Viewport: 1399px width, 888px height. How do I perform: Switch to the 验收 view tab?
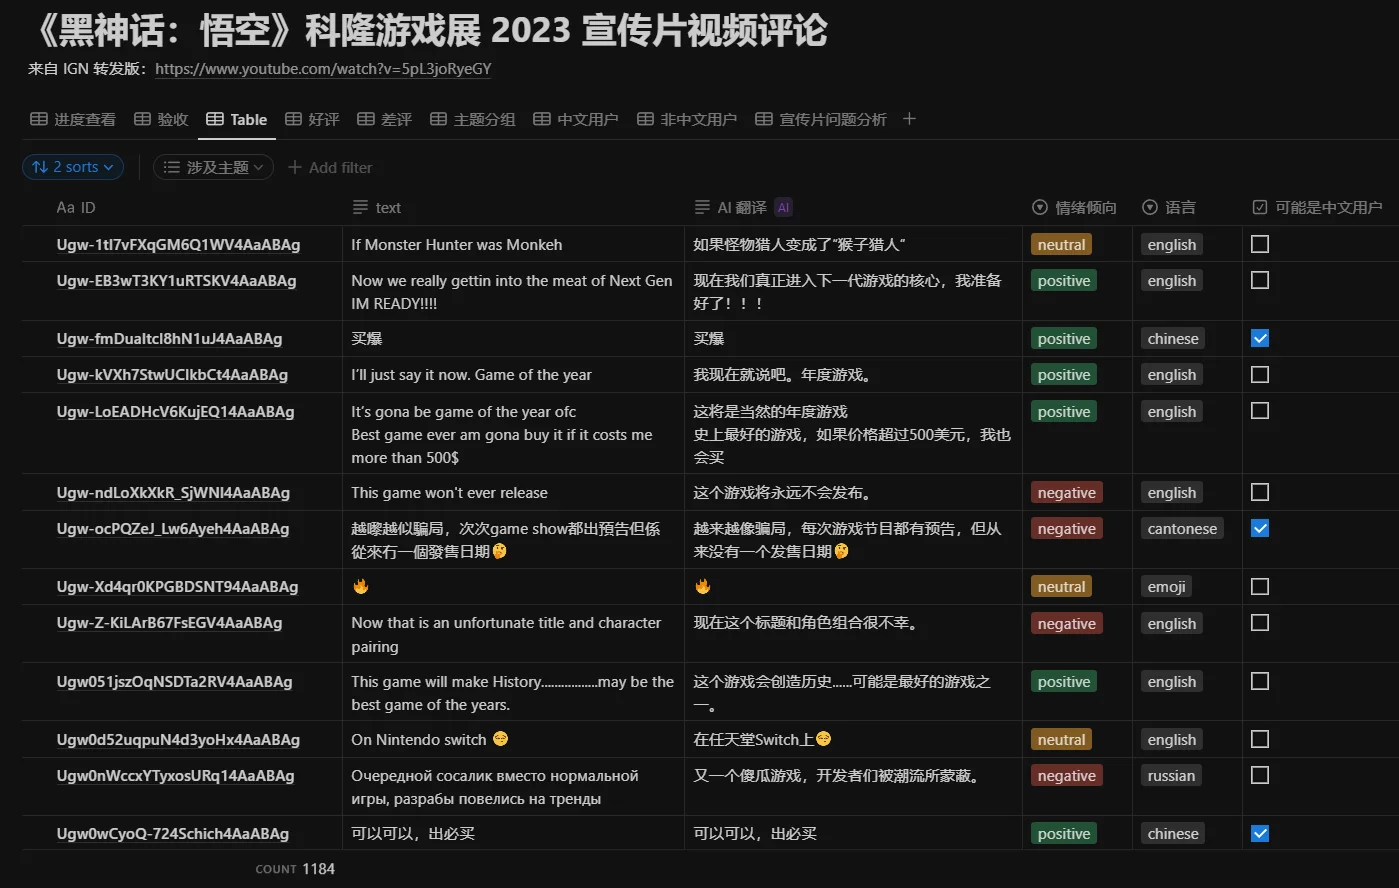point(161,119)
